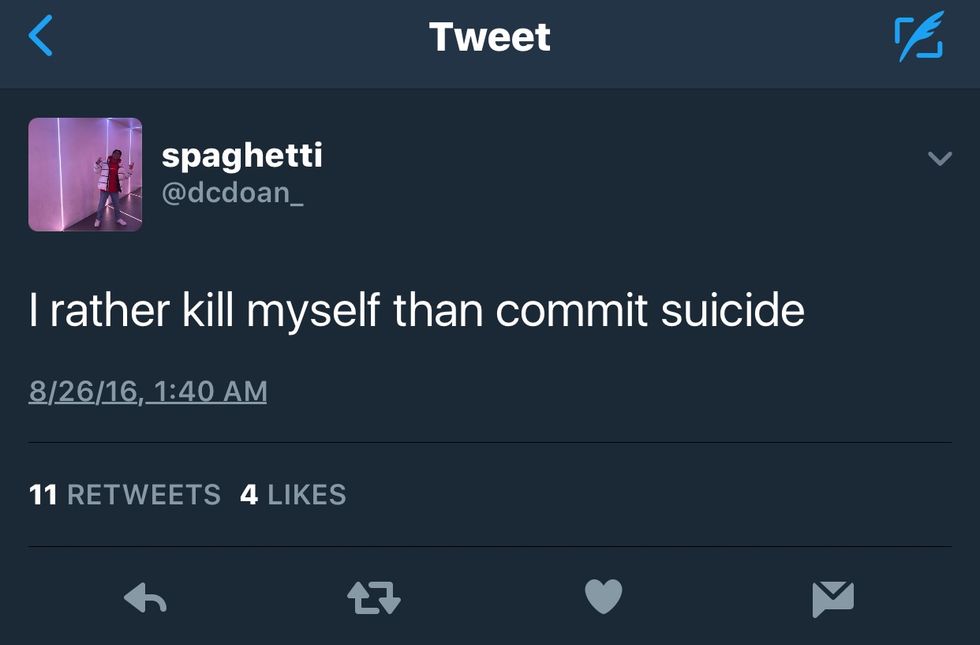Tap the Tweet header title
980x645 pixels.
(x=489, y=38)
